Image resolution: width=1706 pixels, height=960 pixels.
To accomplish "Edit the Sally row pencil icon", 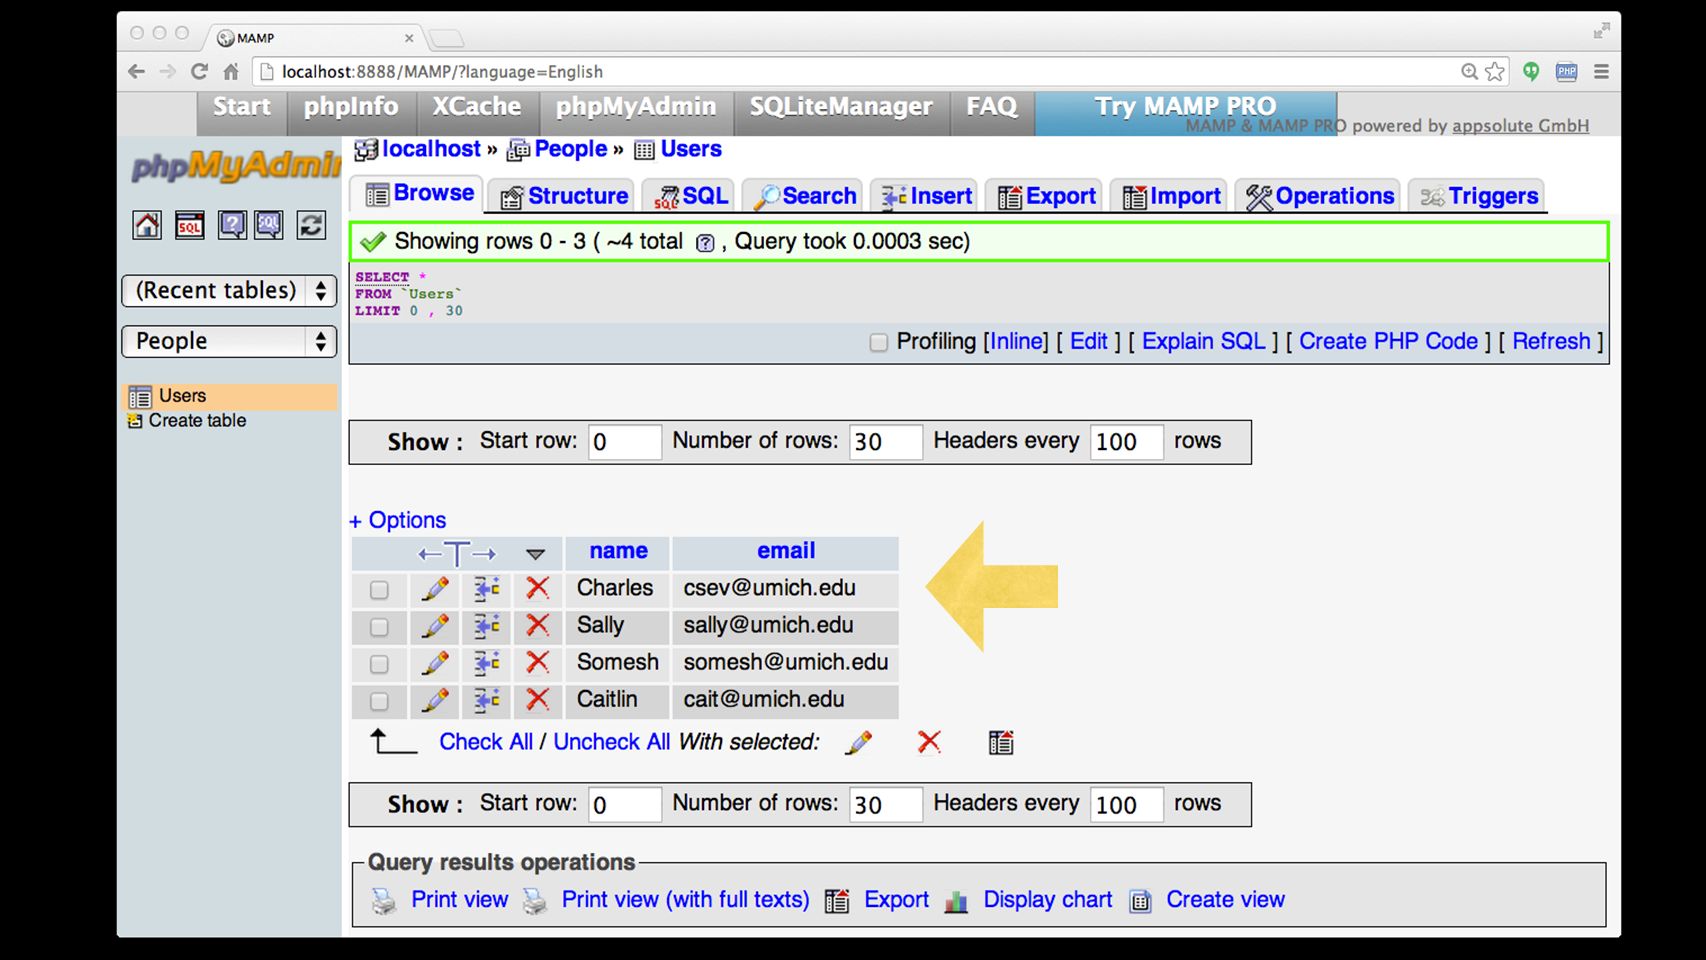I will point(435,626).
